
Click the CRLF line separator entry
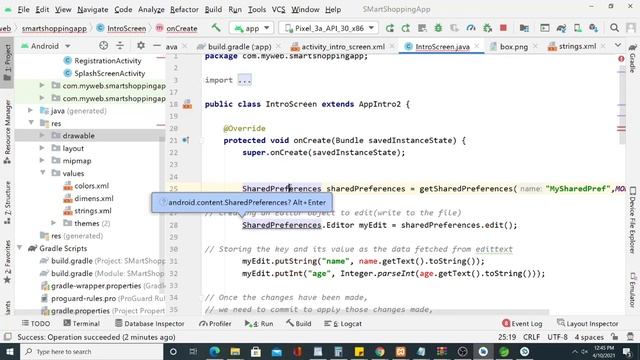[x=531, y=337]
